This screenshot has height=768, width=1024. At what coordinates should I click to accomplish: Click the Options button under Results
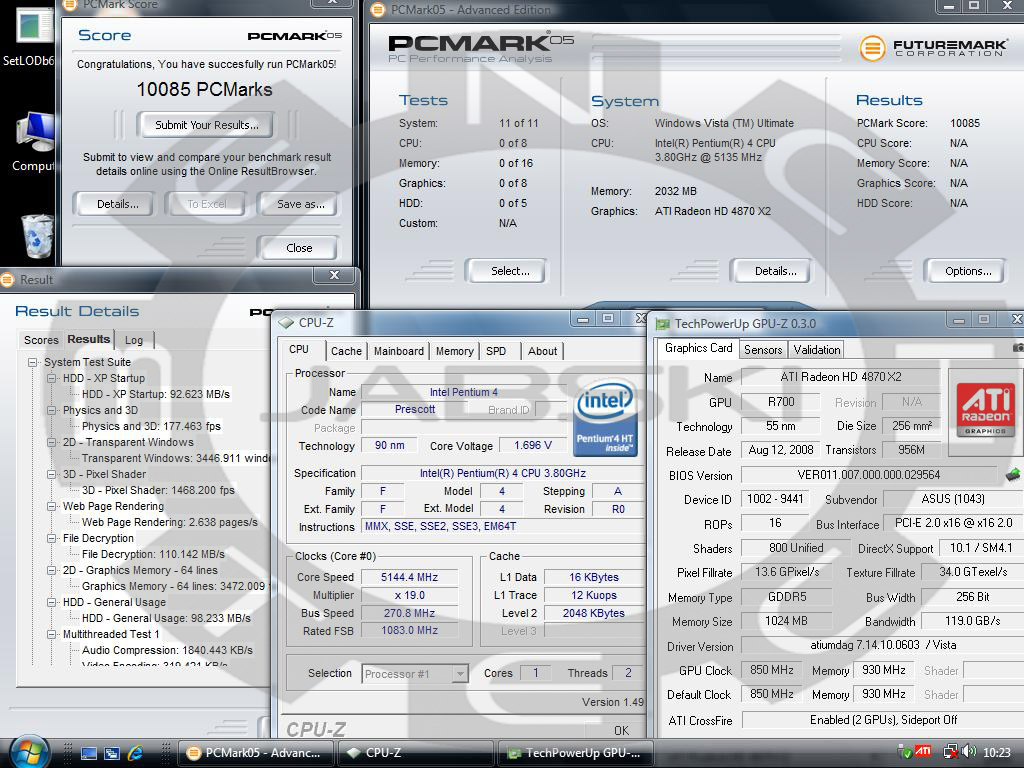[x=967, y=271]
